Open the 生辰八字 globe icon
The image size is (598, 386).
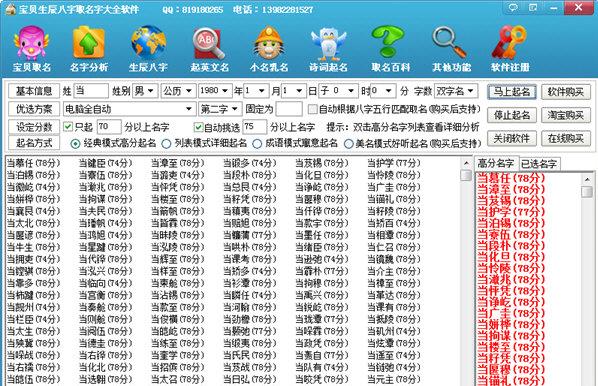click(148, 43)
